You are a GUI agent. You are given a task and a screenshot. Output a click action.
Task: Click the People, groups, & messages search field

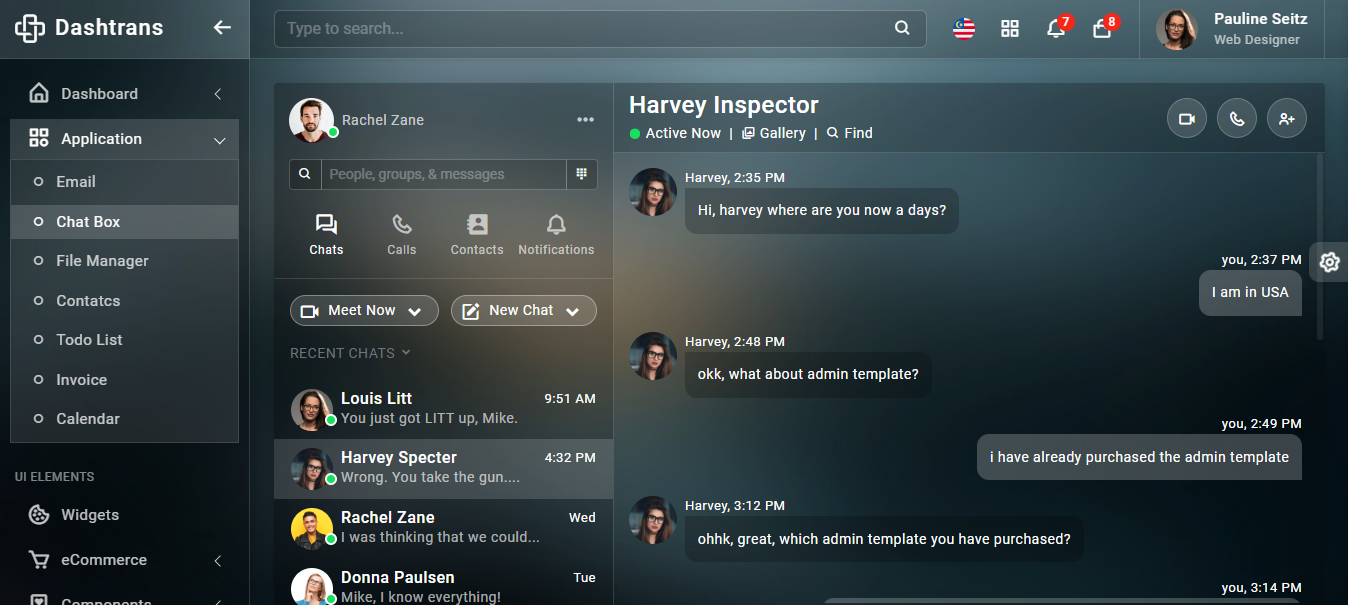442,174
